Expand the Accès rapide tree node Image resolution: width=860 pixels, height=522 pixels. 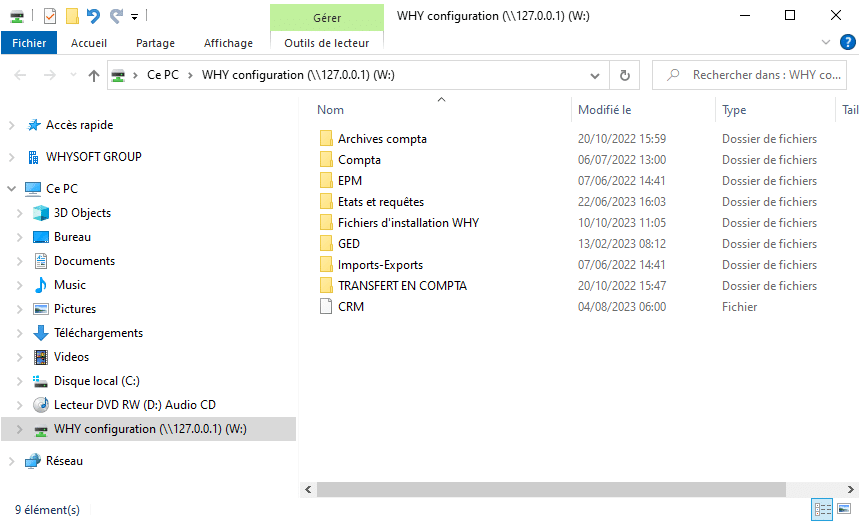click(x=12, y=126)
